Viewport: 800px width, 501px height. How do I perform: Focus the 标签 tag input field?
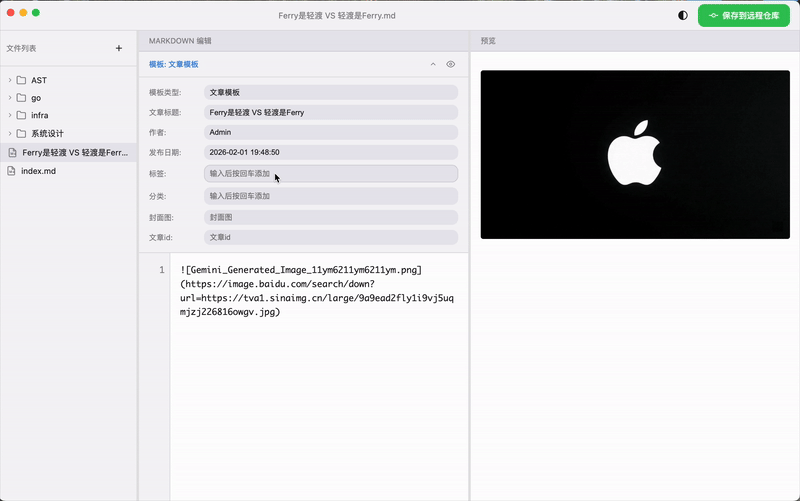tap(331, 173)
